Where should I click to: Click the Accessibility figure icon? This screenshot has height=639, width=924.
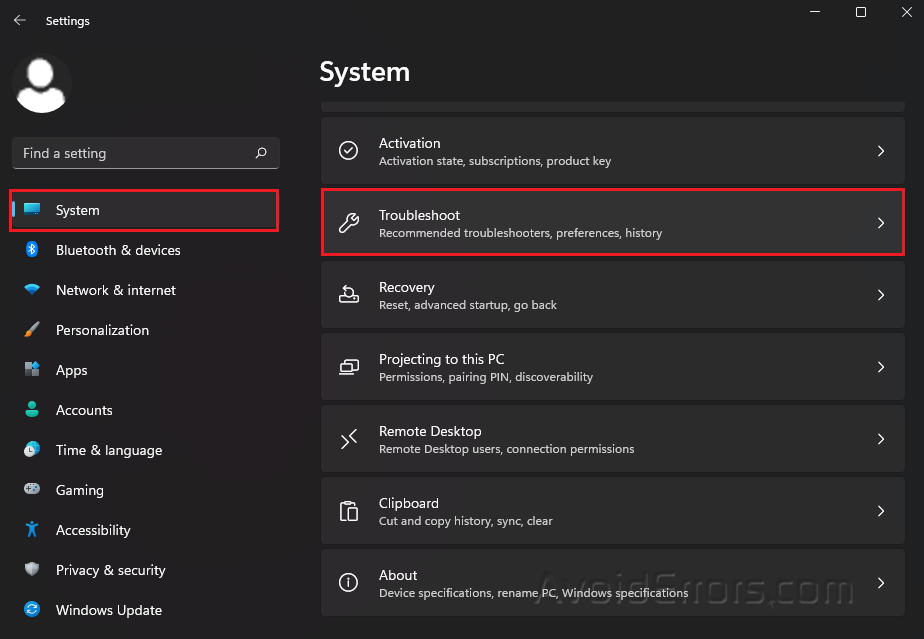[x=32, y=530]
